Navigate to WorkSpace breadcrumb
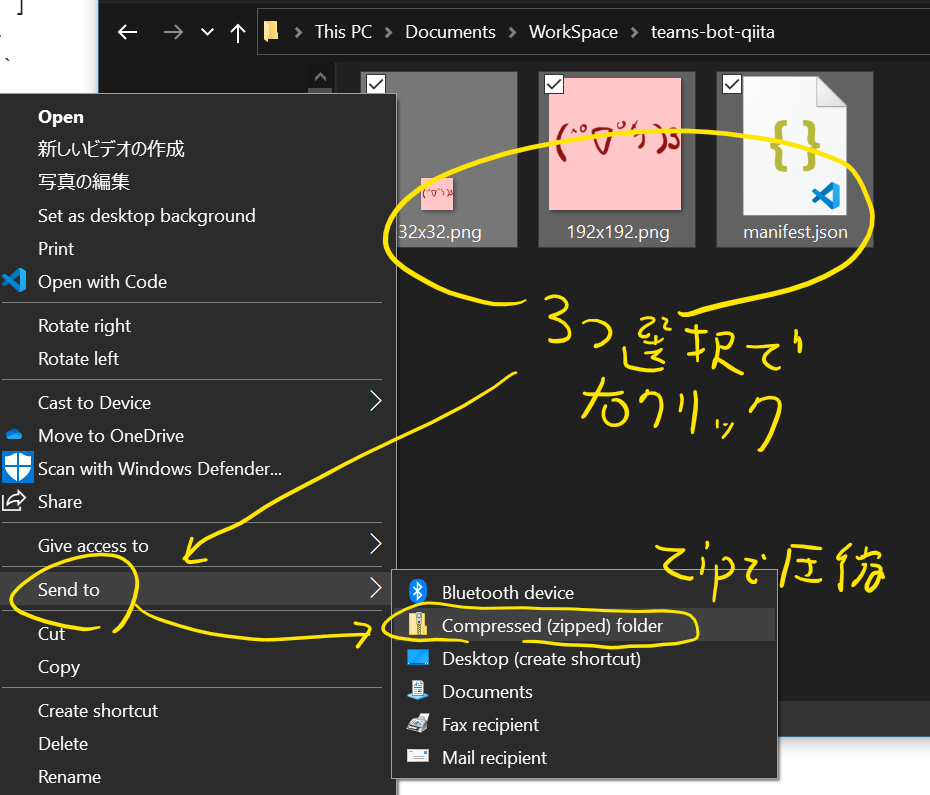930x795 pixels. [573, 31]
